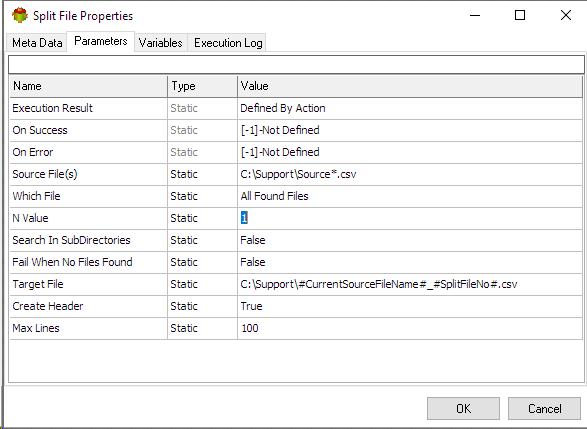This screenshot has width=587, height=429.
Task: Click the Static type cell for Target File
Action: [x=203, y=284]
